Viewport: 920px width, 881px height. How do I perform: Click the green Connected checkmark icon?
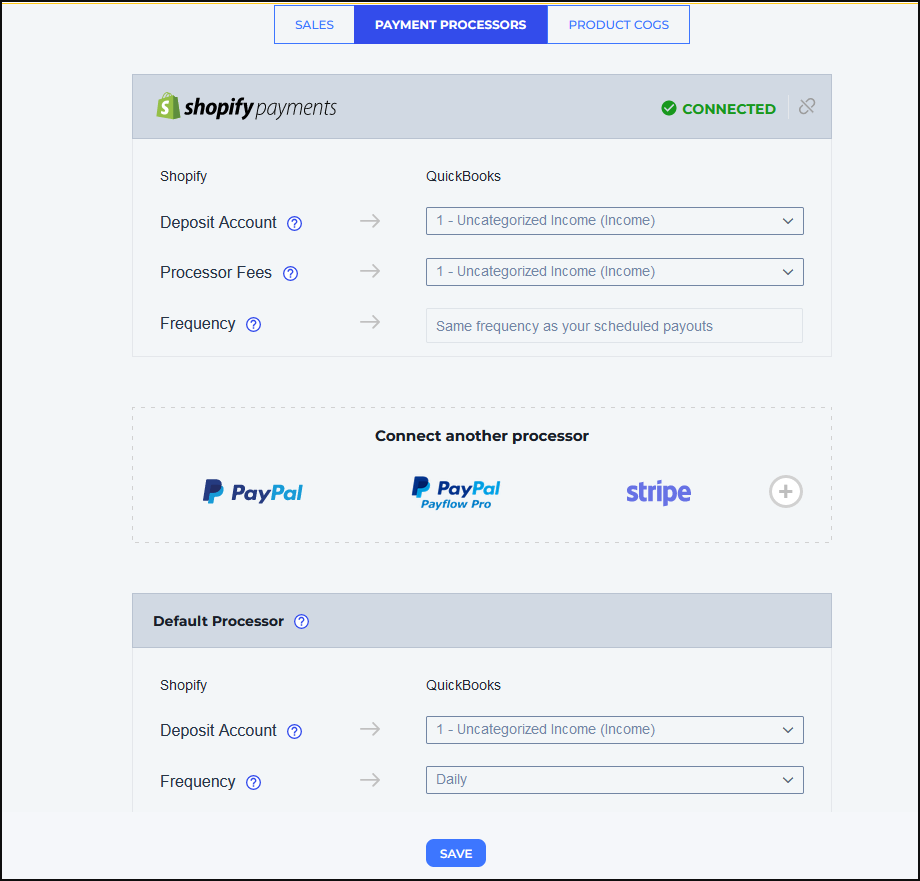[x=669, y=109]
